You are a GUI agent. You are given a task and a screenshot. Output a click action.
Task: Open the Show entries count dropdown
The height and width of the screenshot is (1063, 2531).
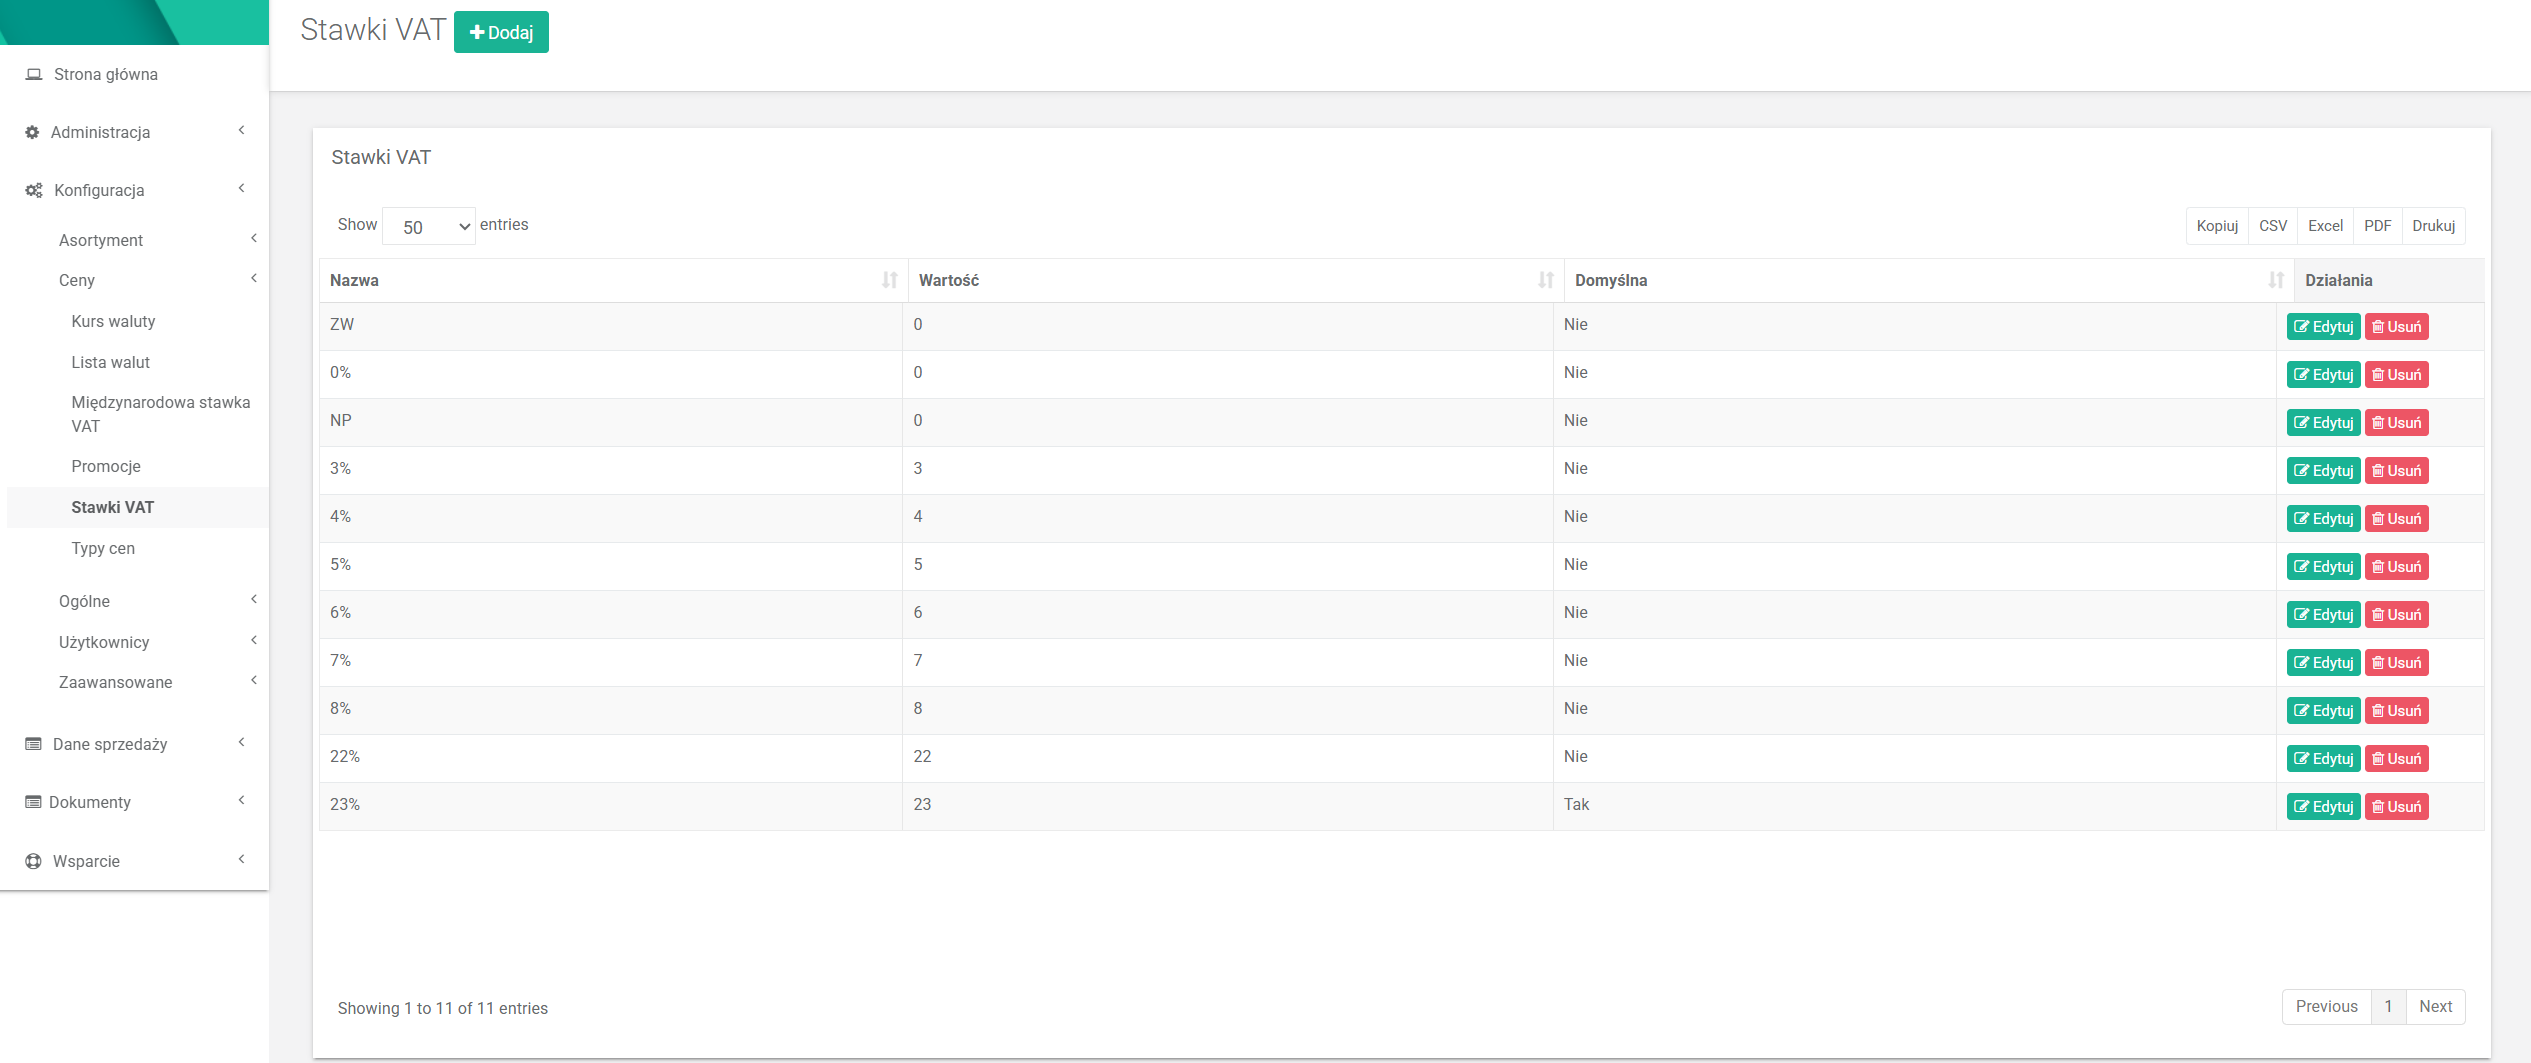429,227
